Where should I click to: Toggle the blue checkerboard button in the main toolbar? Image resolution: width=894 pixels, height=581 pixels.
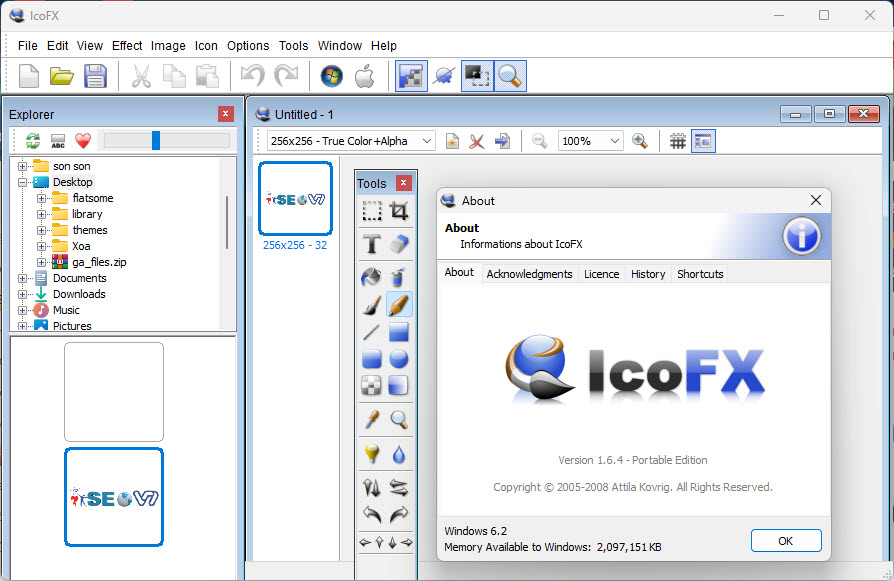pos(411,76)
